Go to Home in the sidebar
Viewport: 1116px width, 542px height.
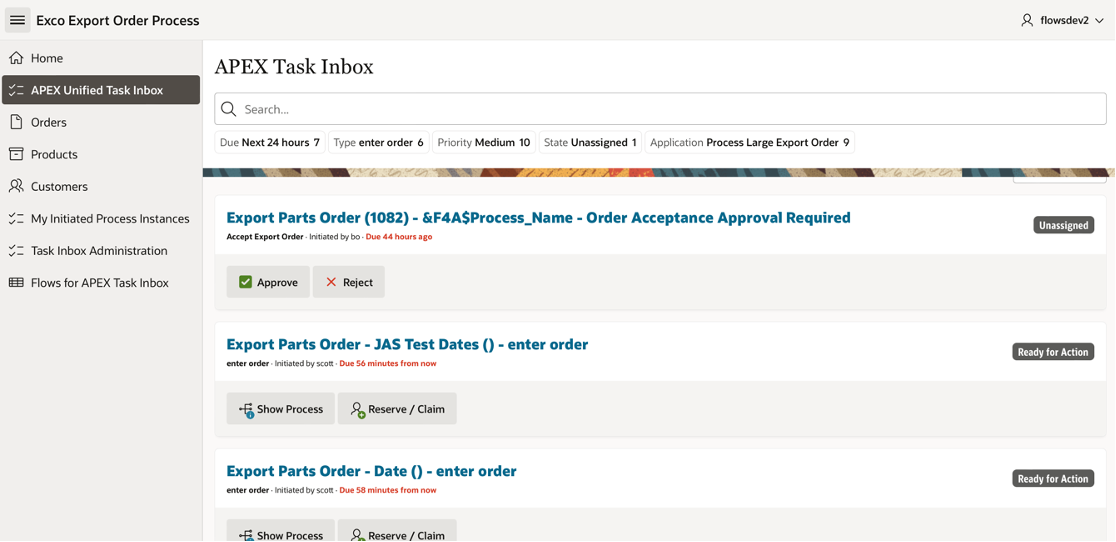point(100,58)
